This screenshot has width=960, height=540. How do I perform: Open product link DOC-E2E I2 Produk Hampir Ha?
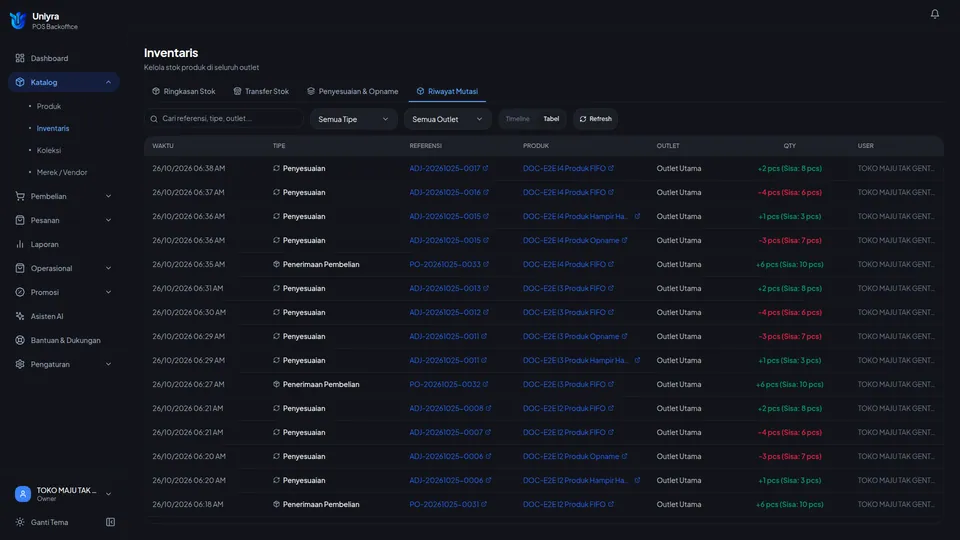pos(576,480)
